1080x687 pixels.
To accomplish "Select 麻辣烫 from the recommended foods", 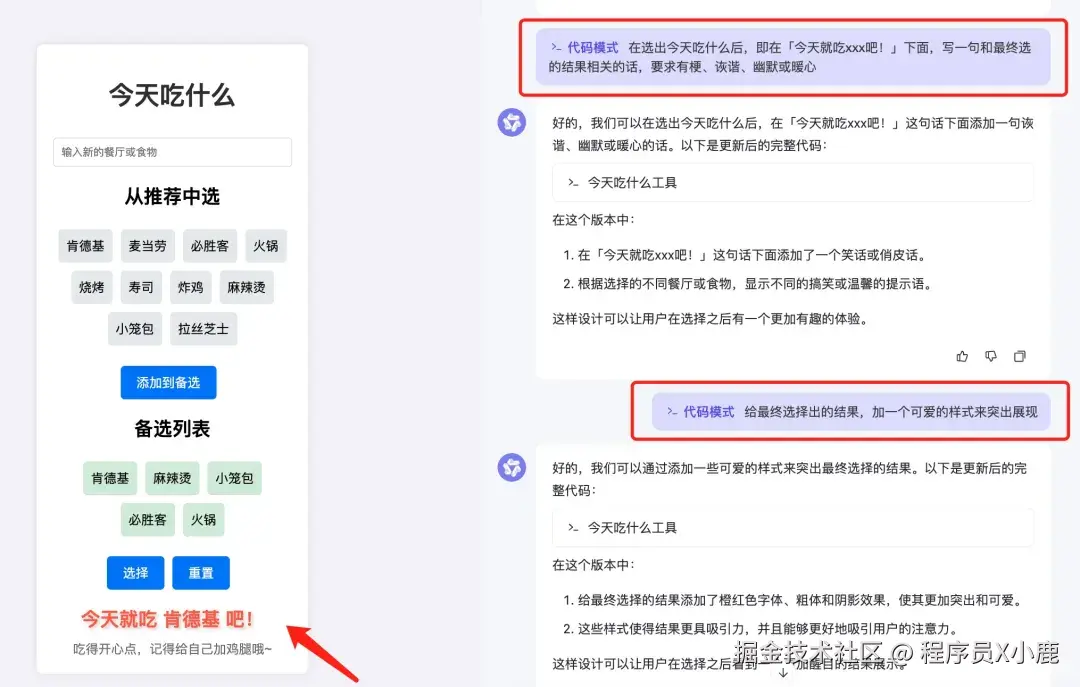I will [x=246, y=287].
